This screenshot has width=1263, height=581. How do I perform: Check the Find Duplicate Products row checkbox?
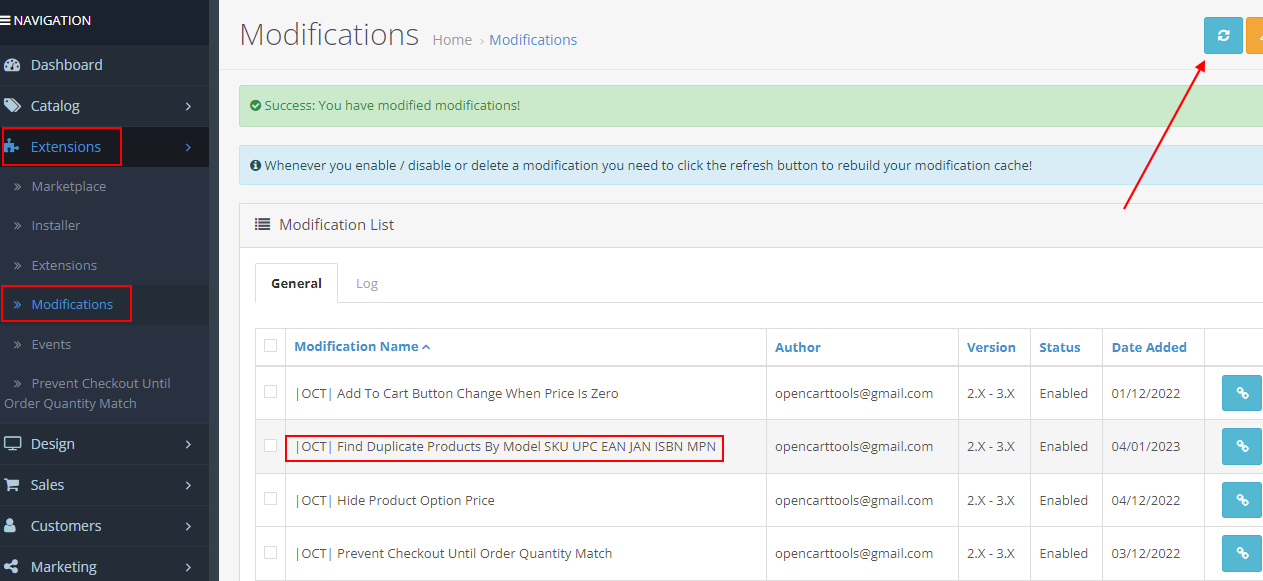(x=270, y=446)
